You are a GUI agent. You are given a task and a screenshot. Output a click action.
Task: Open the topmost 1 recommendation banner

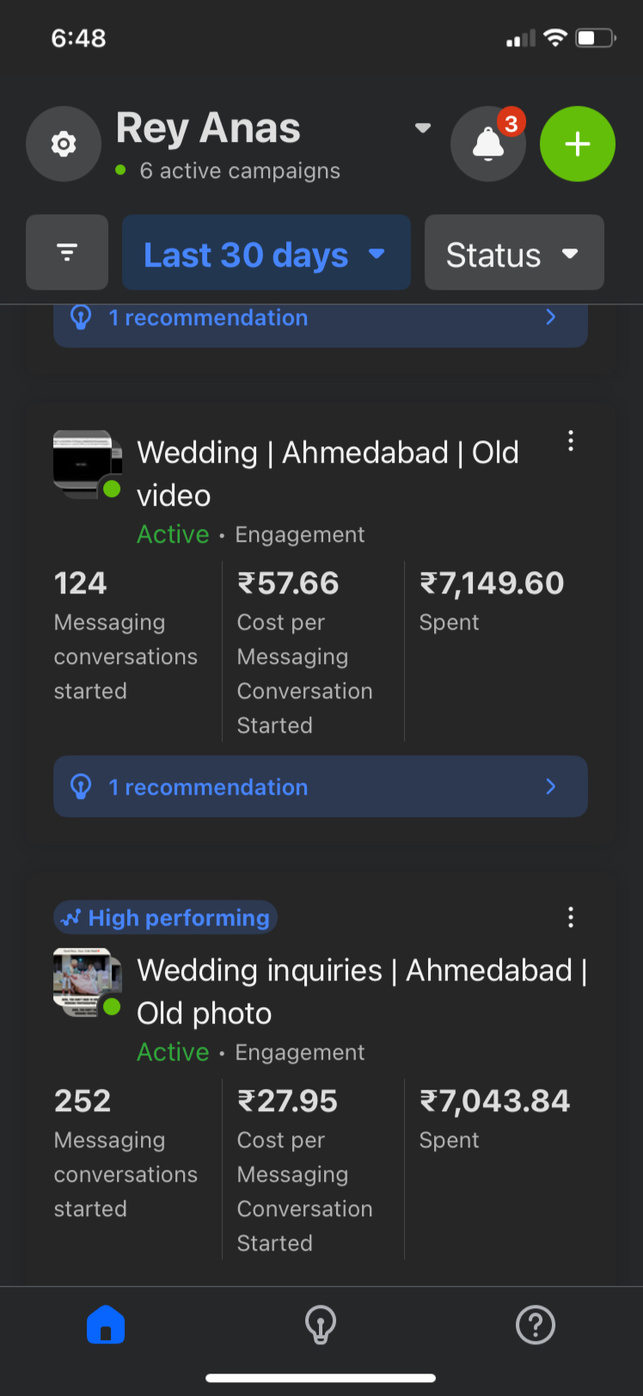(x=320, y=320)
